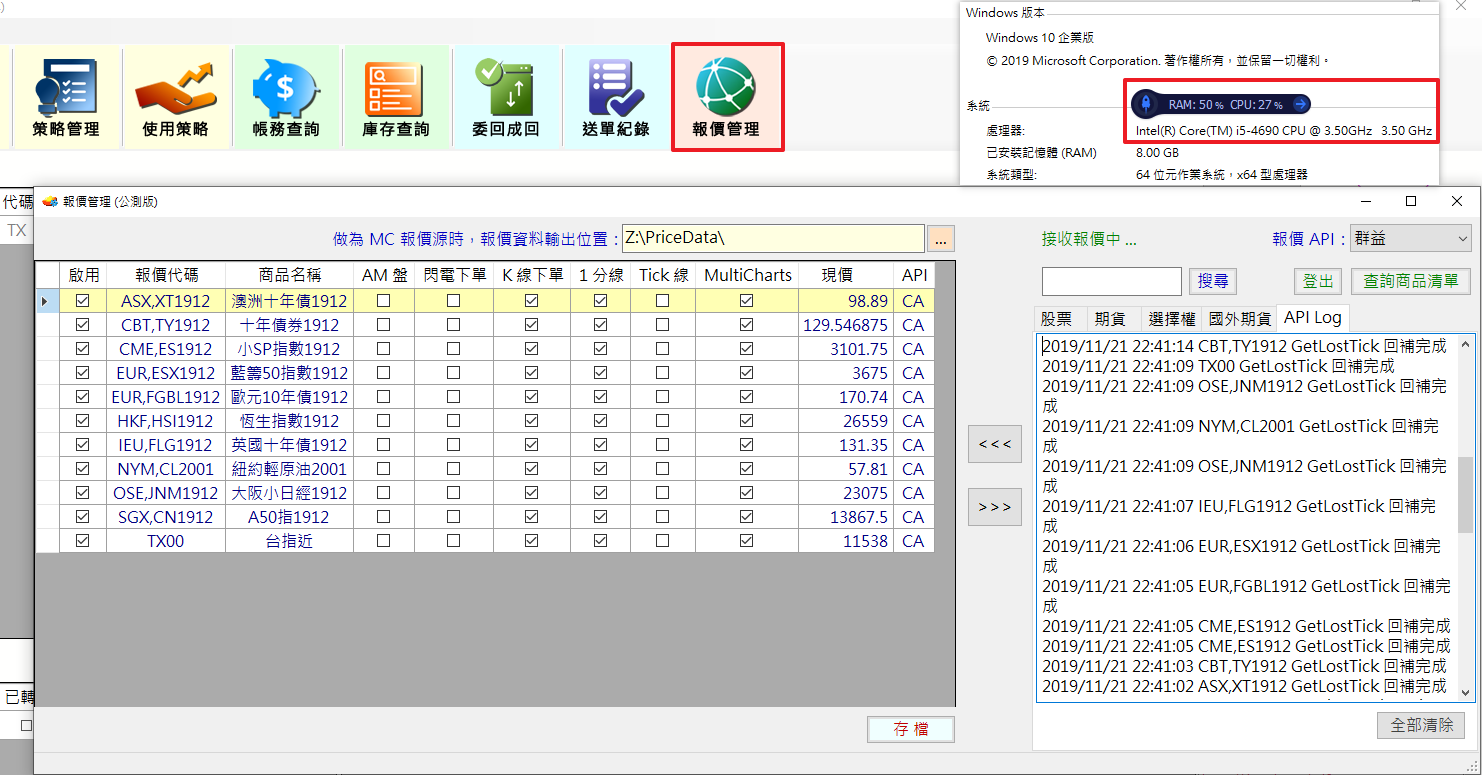Click 查詢商品清單 button

pyautogui.click(x=1411, y=281)
